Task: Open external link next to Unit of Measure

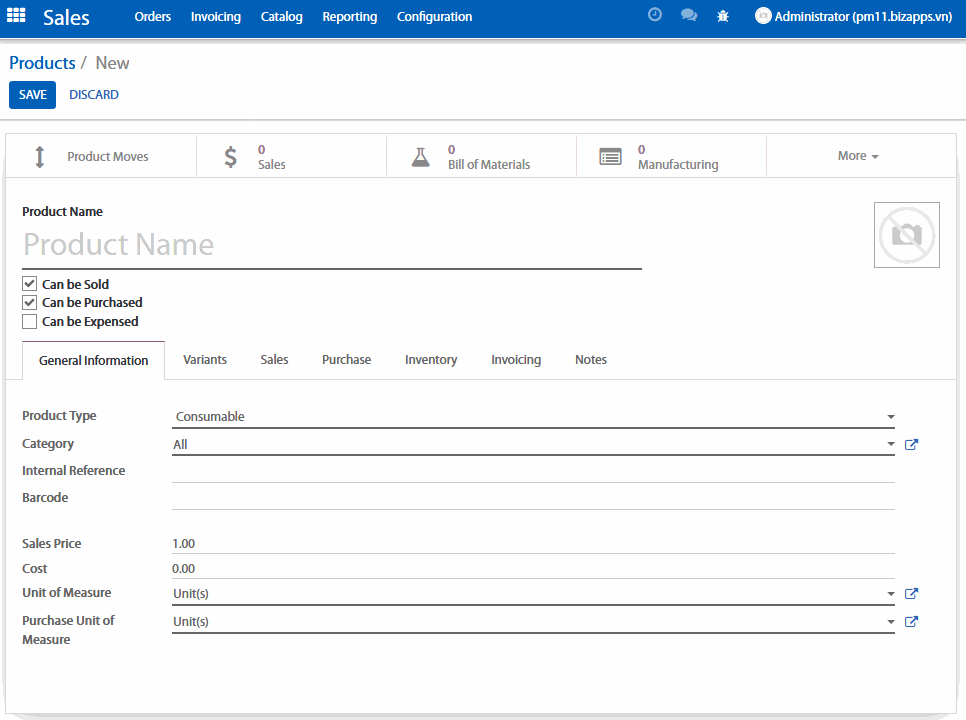Action: point(911,593)
